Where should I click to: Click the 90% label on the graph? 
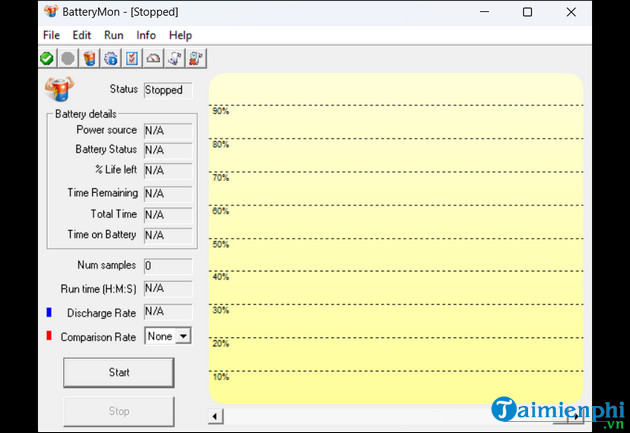(x=221, y=111)
